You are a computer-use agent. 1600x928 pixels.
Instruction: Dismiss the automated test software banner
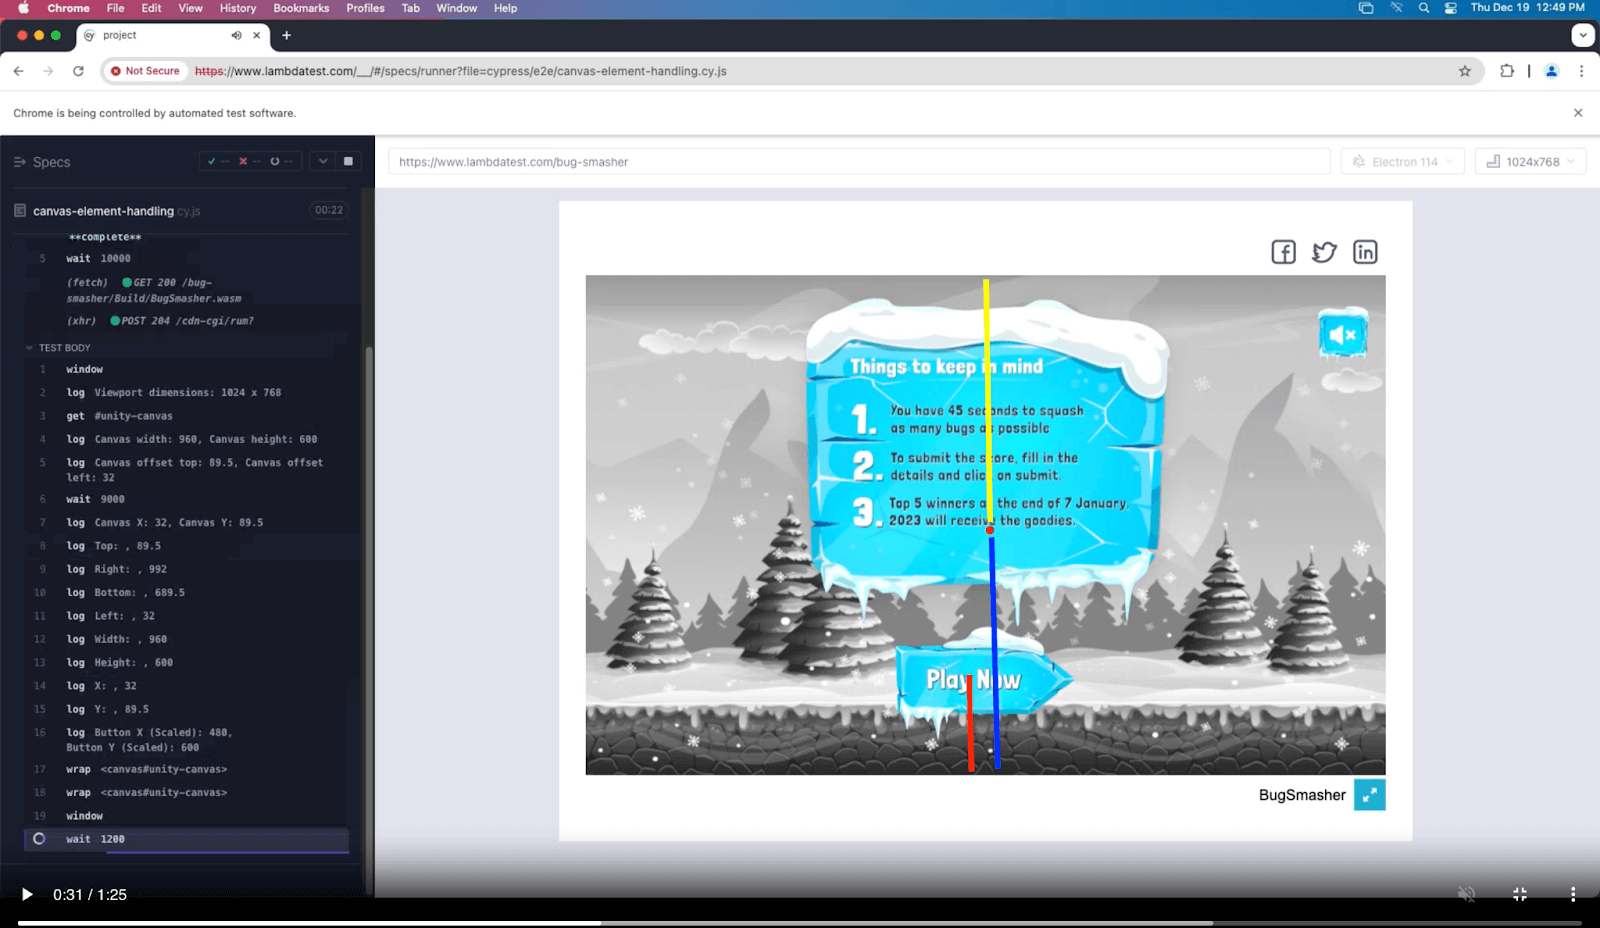point(1578,113)
